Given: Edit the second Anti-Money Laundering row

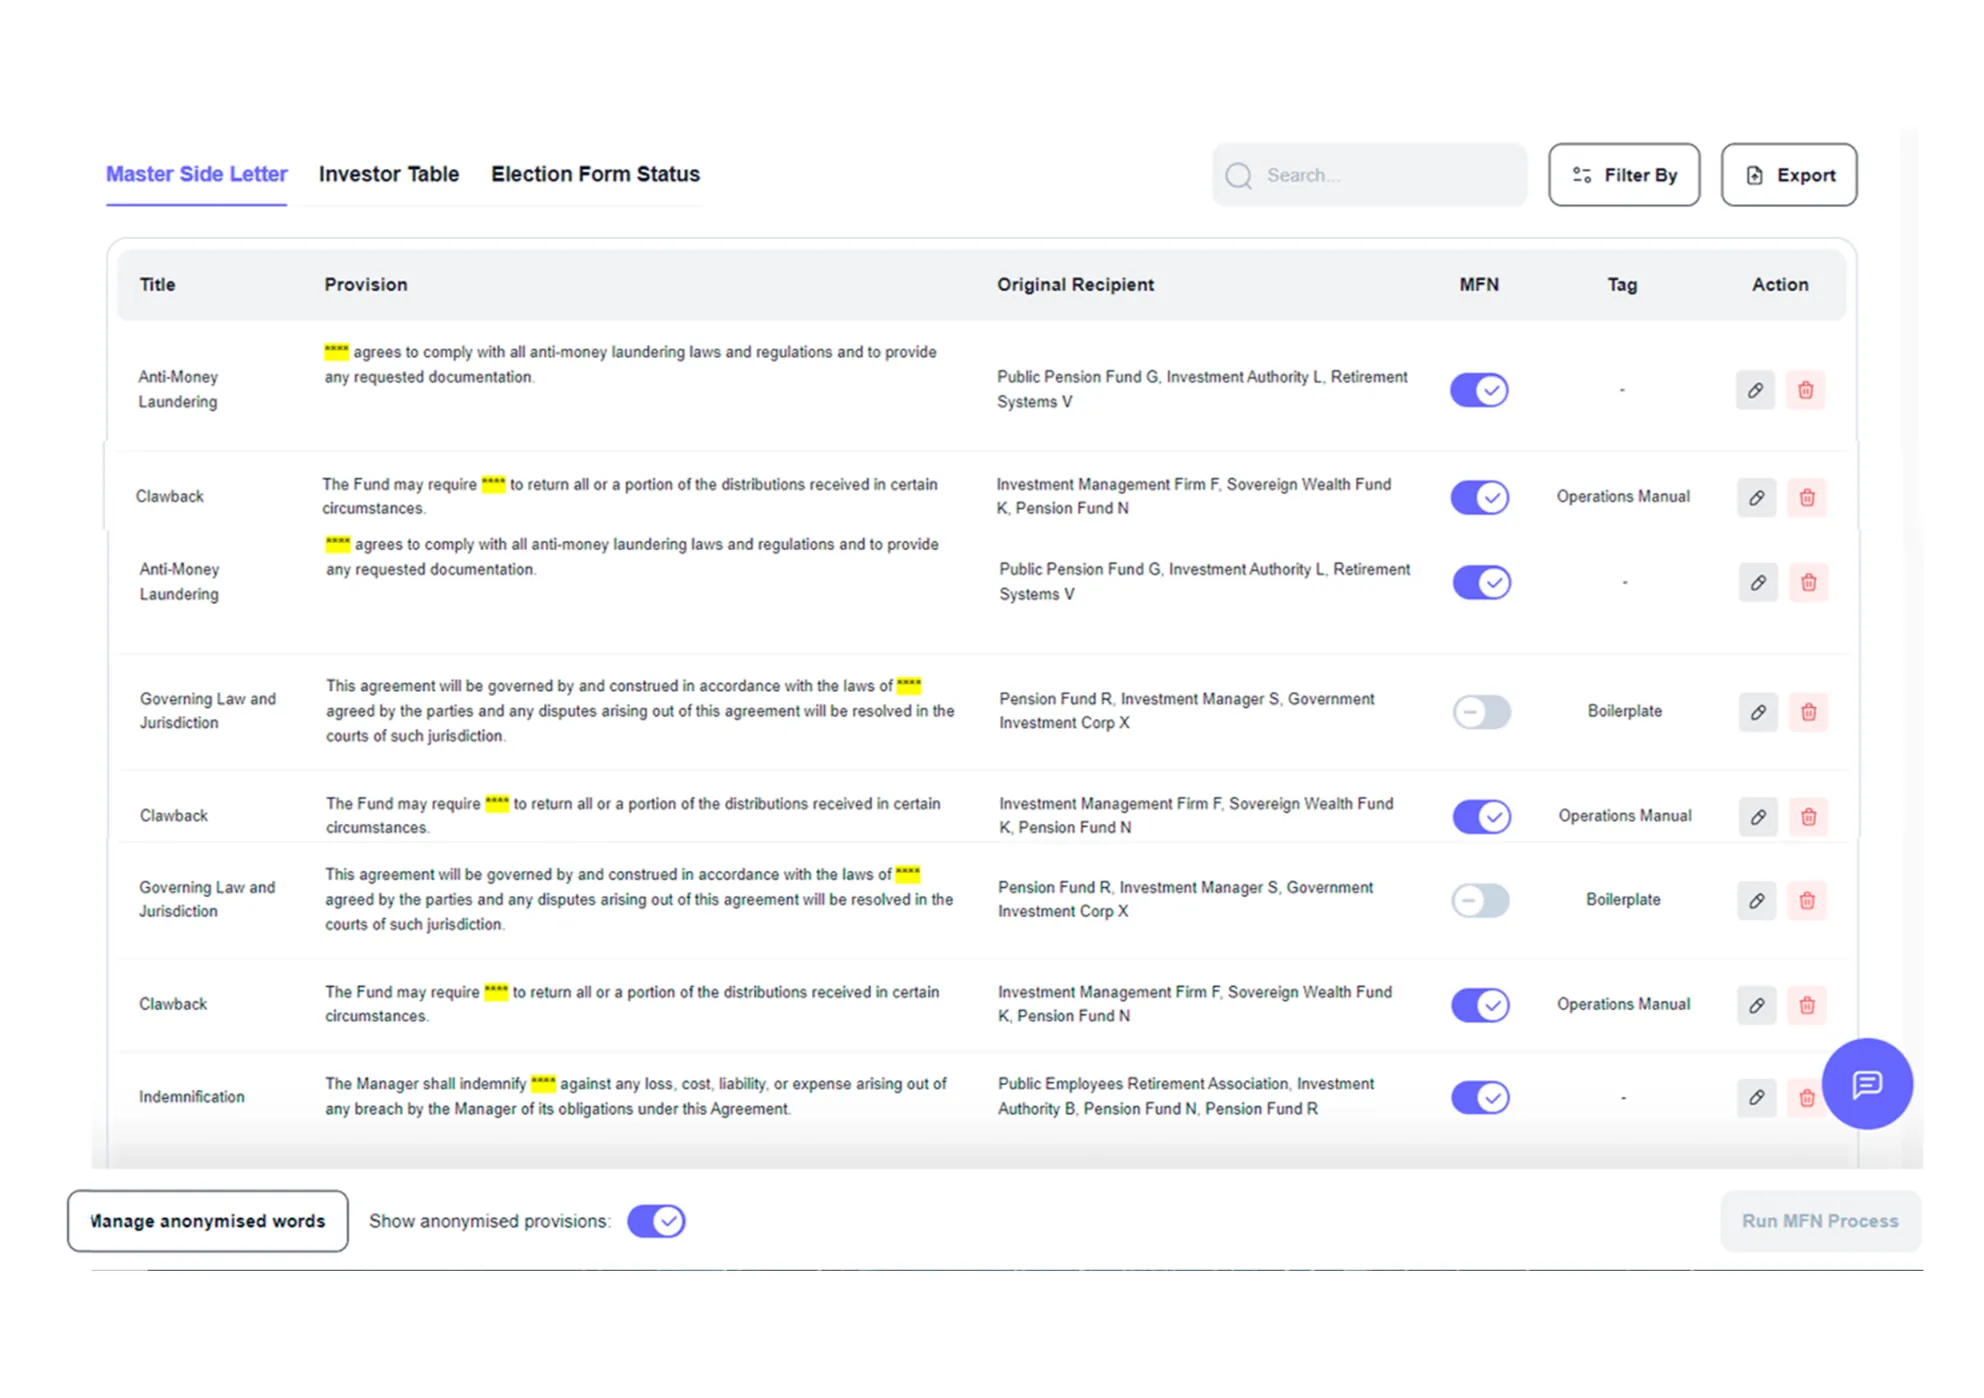Looking at the screenshot, I should click(x=1758, y=582).
